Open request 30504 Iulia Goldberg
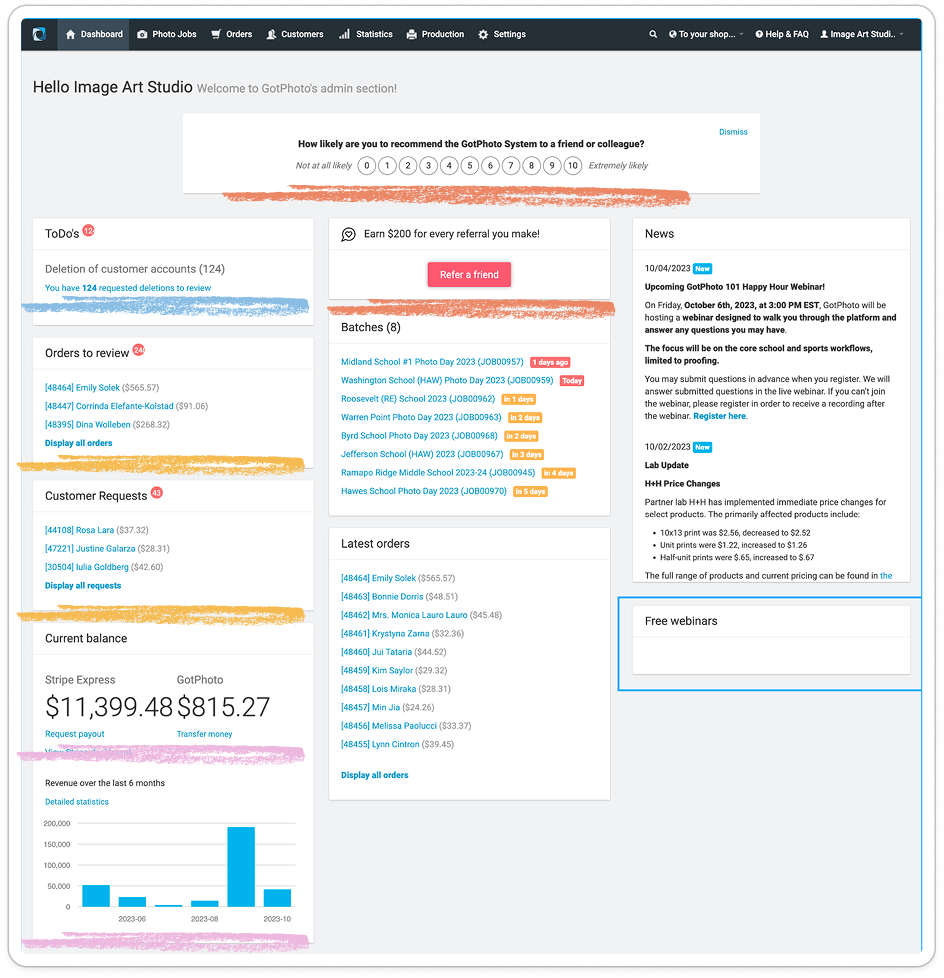Image resolution: width=944 pixels, height=978 pixels. (87, 567)
